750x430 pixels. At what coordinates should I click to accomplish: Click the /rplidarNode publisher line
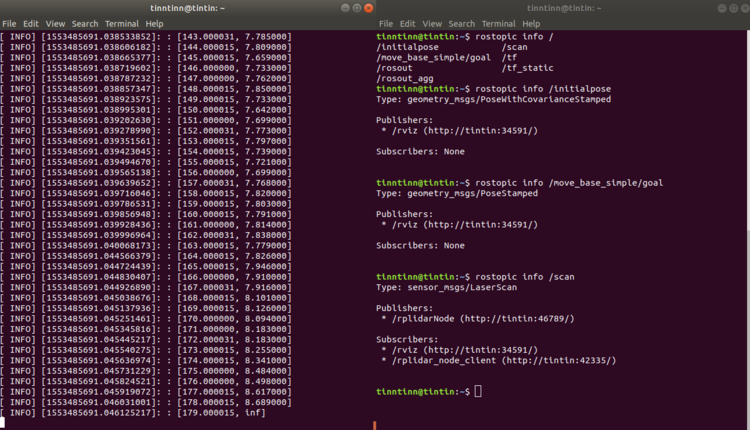point(478,319)
